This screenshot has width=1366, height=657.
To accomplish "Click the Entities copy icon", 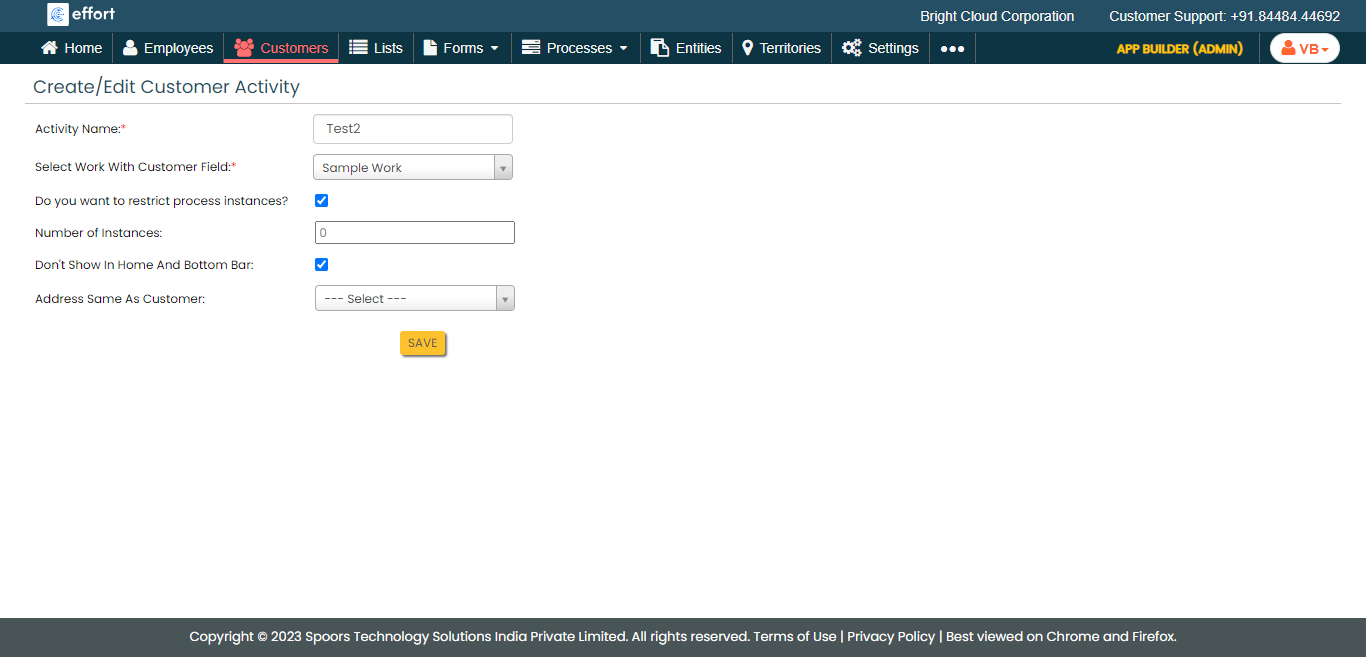I will [x=659, y=48].
